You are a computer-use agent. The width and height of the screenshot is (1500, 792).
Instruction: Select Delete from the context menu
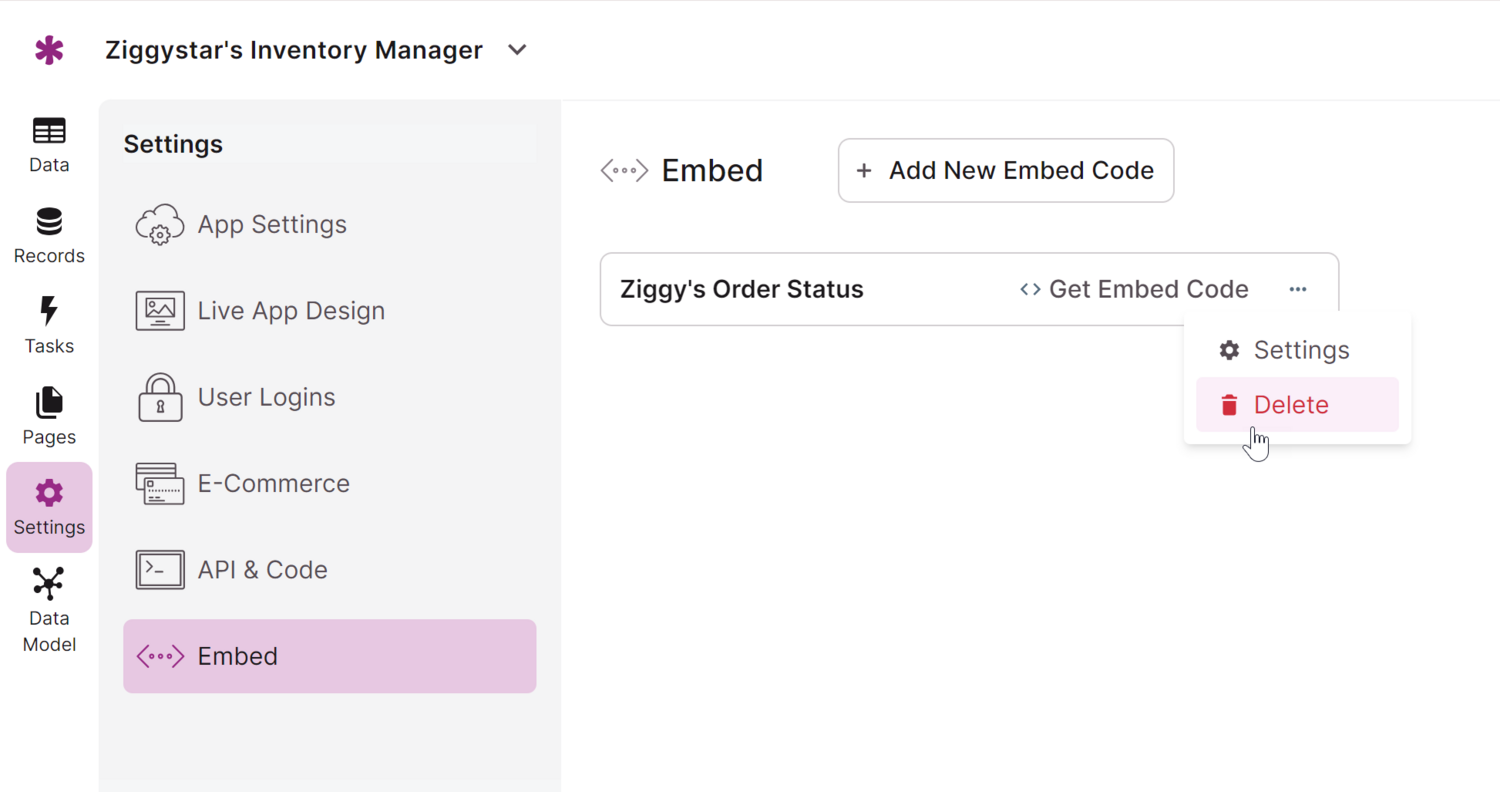click(x=1291, y=404)
